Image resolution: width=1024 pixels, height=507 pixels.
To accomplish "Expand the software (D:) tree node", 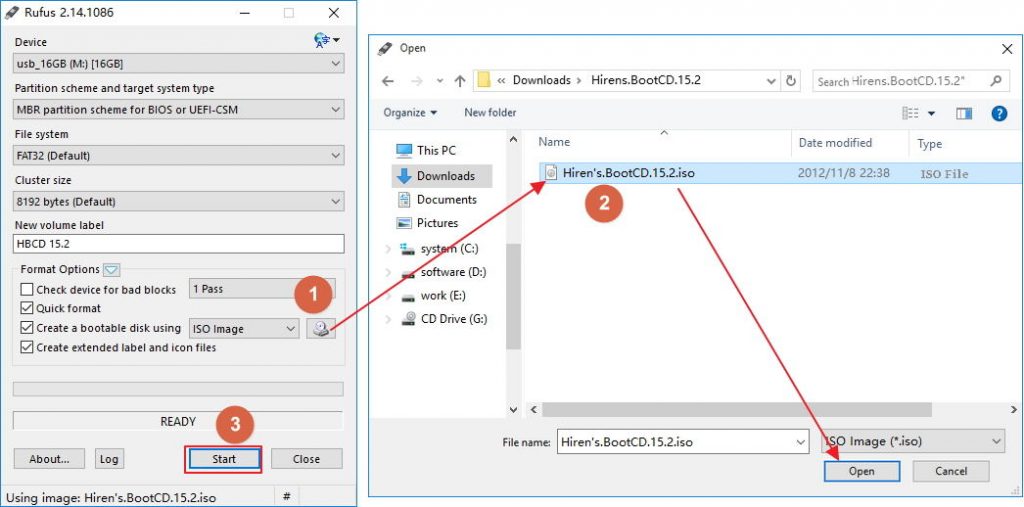I will click(389, 272).
